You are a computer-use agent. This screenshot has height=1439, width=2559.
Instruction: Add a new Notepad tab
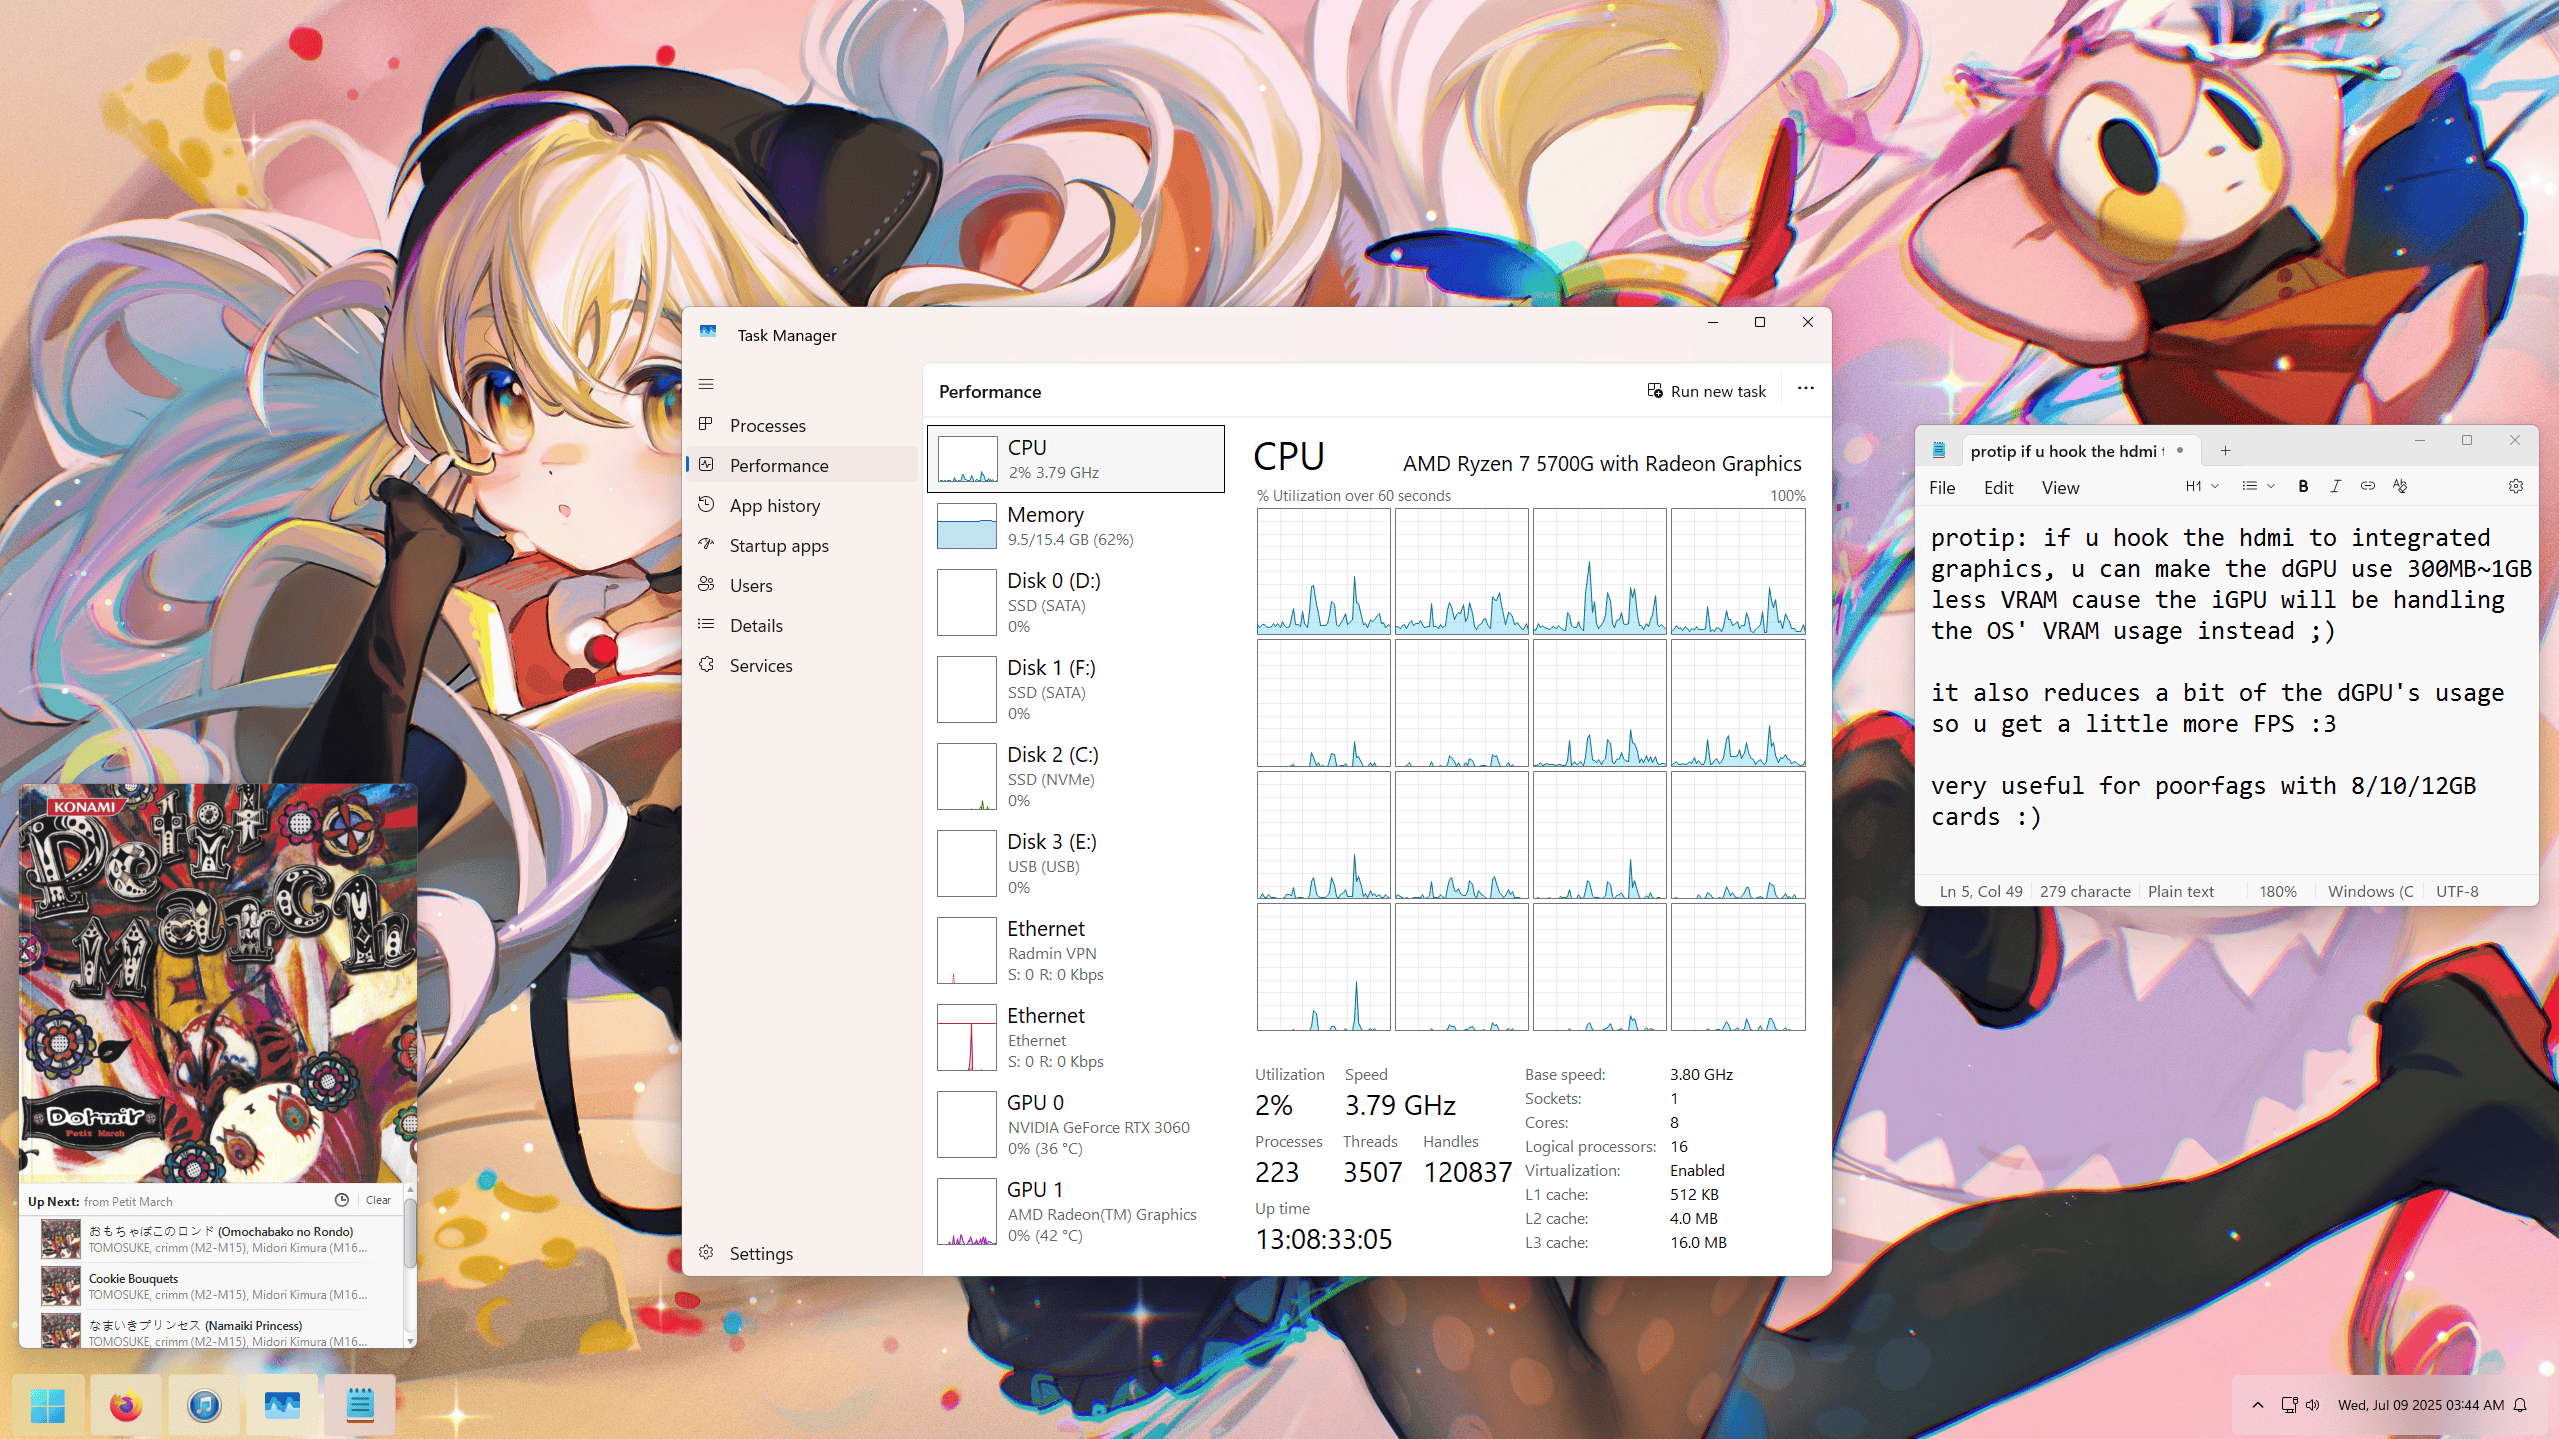2225,451
